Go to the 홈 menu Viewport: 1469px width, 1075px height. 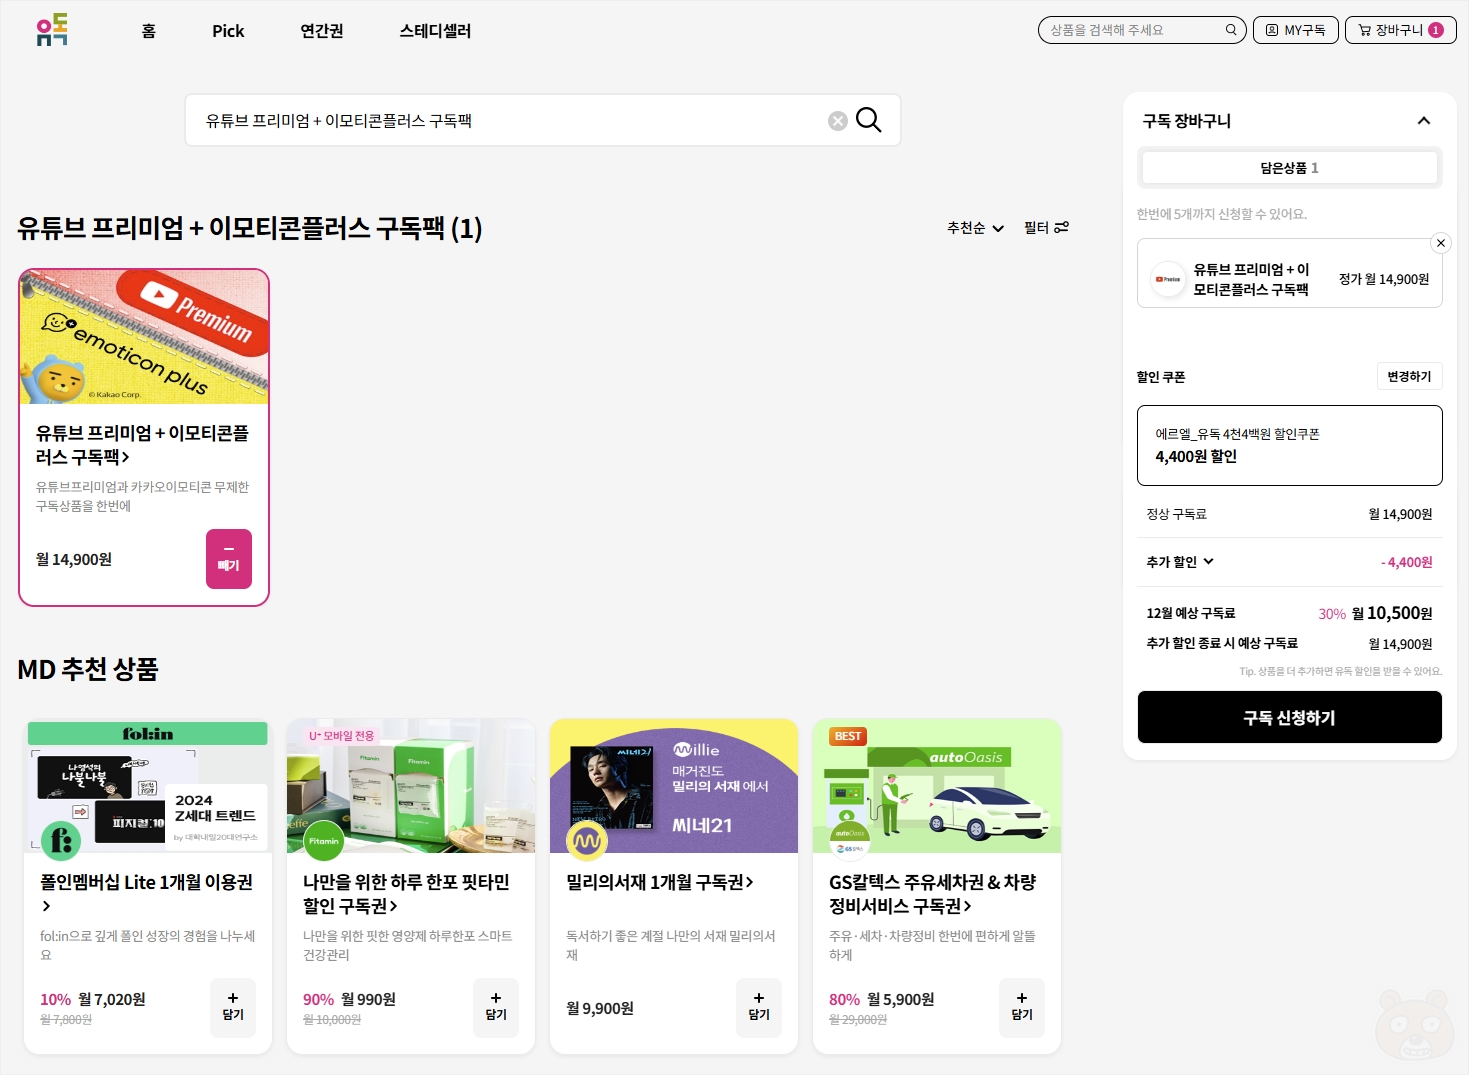[x=149, y=31]
